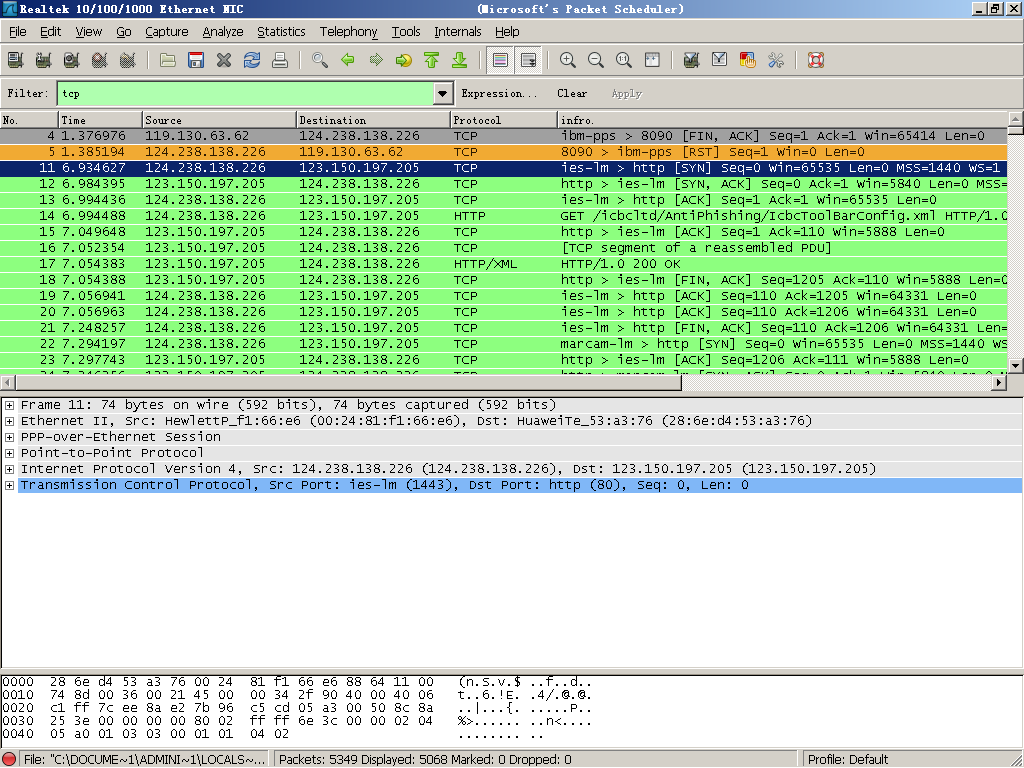Jump to first packet icon

(432, 61)
